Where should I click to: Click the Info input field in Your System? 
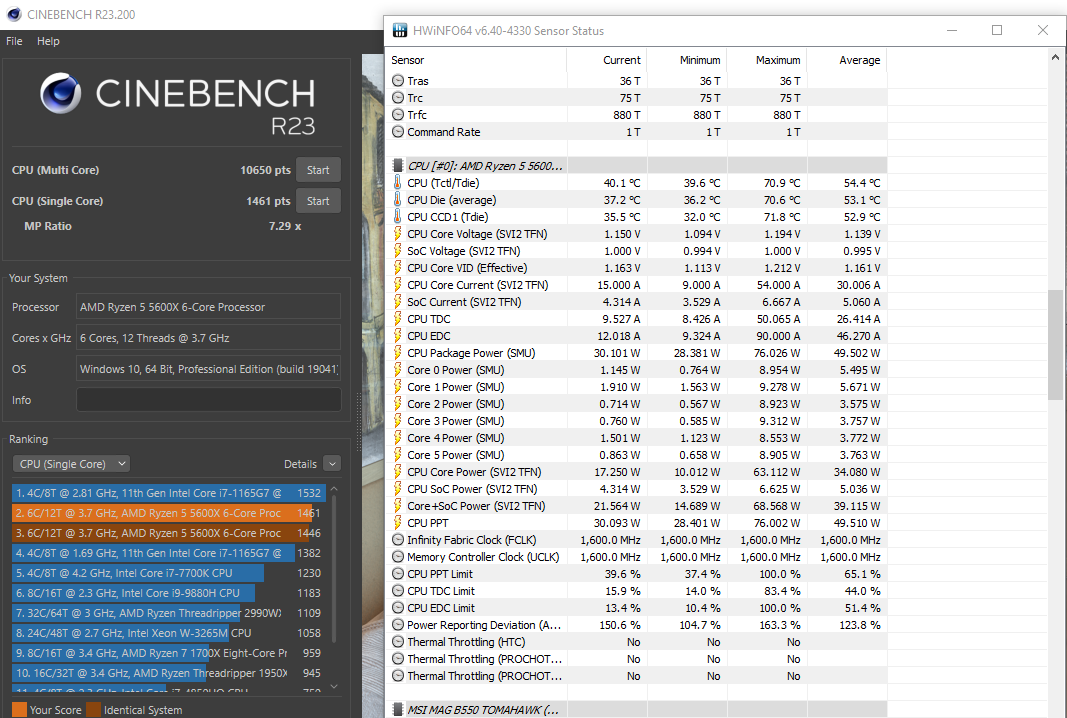tap(209, 399)
